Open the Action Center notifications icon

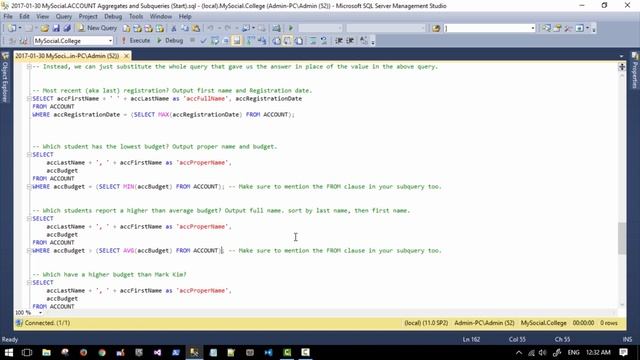(623, 352)
